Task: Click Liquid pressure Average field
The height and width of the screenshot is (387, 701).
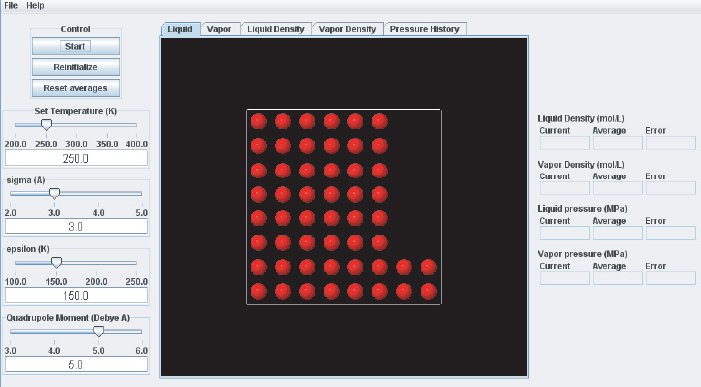Action: point(617,233)
